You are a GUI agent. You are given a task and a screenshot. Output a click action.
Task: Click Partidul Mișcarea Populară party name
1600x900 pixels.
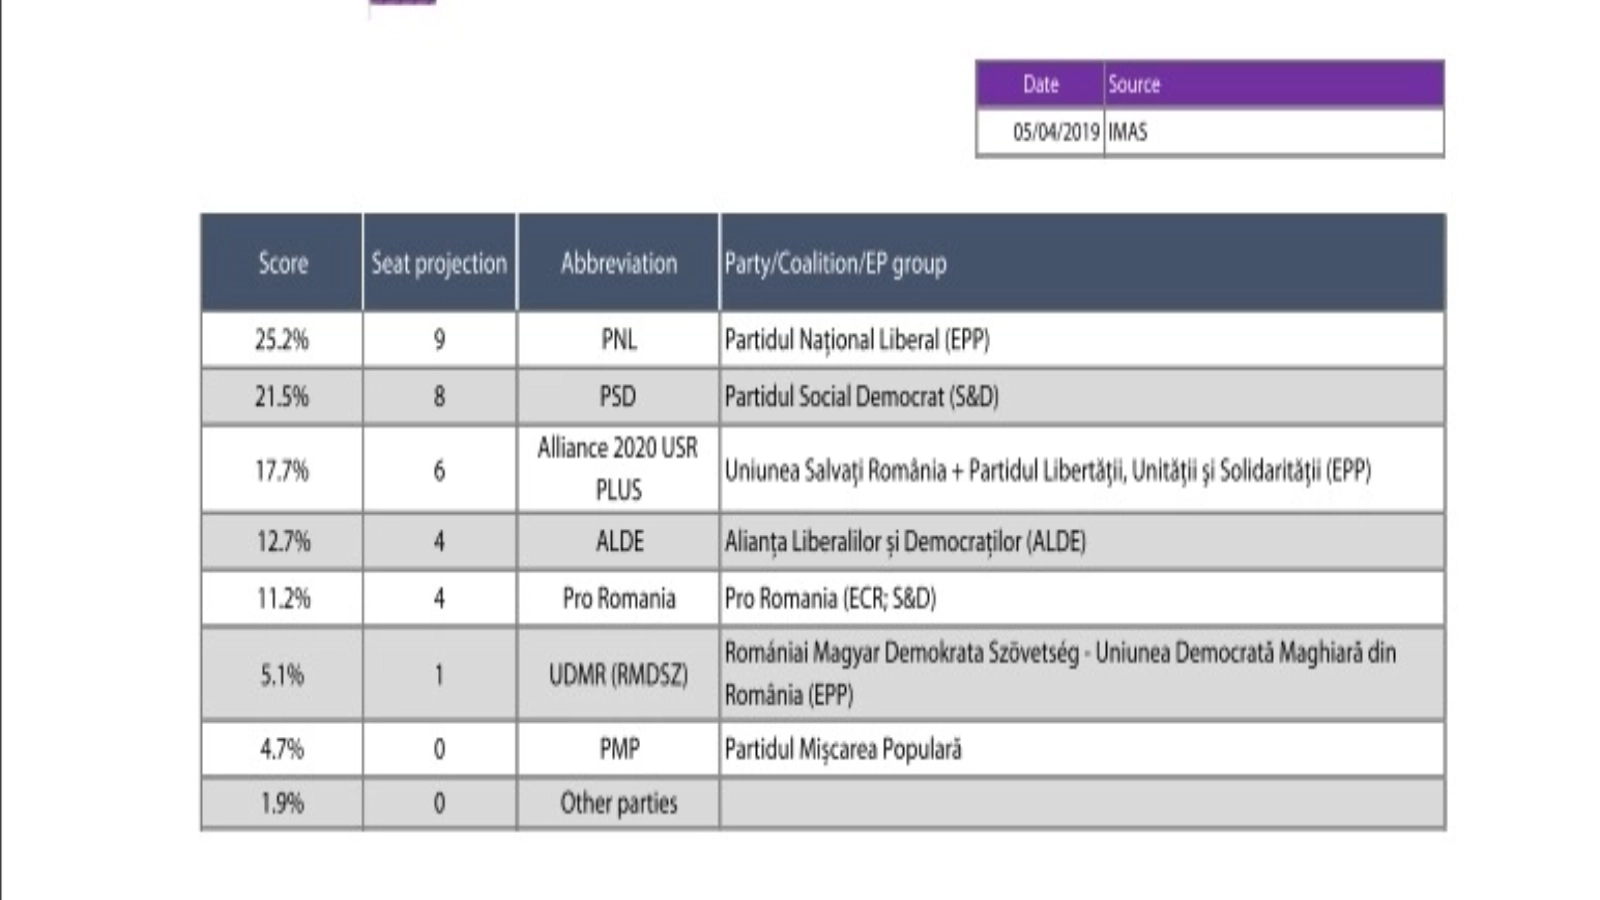843,749
